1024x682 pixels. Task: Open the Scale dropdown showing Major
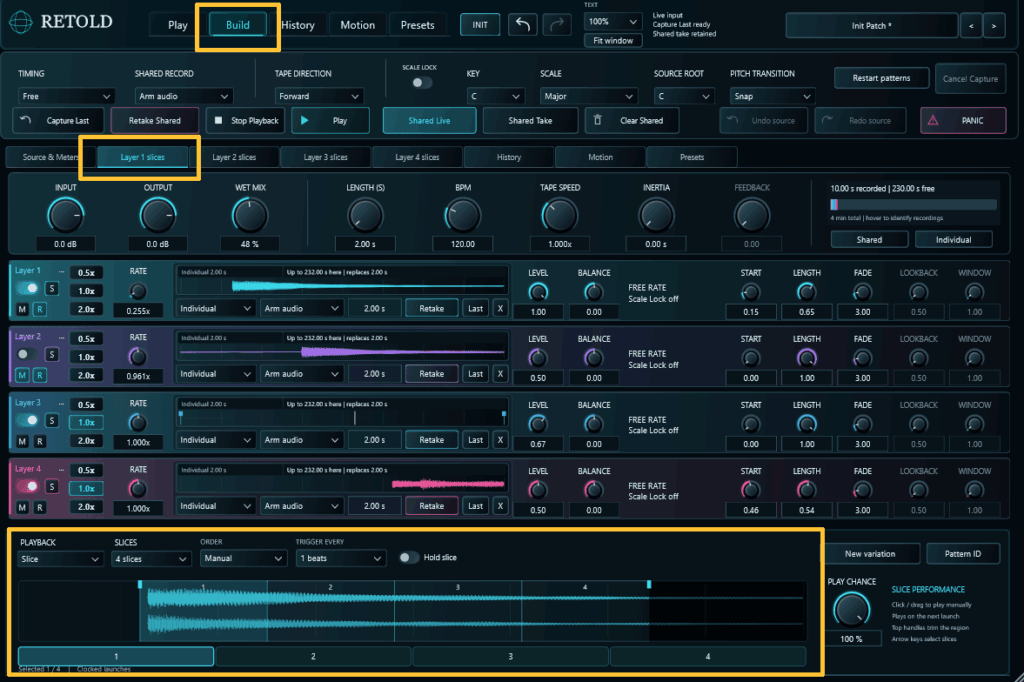(588, 96)
